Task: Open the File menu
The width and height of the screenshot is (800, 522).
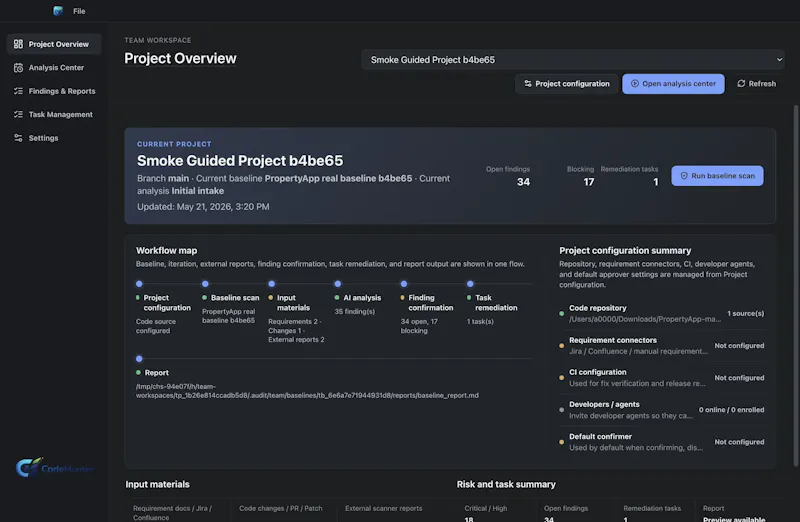Action: [79, 11]
